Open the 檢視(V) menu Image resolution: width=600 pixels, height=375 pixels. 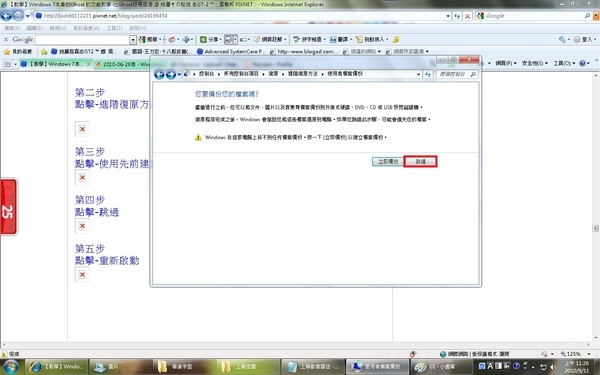(x=57, y=28)
